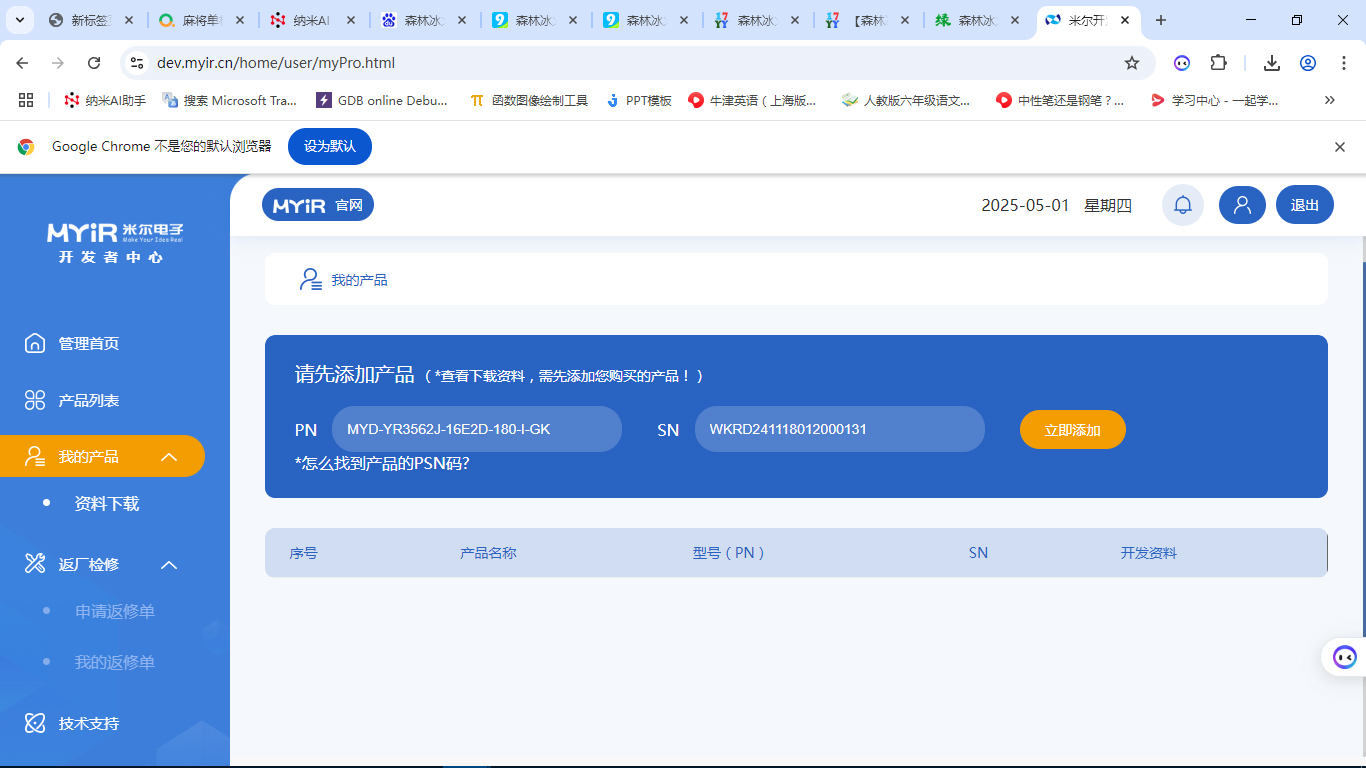This screenshot has height=768, width=1366.
Task: Open the tab search dropdown arrow
Action: (20, 20)
